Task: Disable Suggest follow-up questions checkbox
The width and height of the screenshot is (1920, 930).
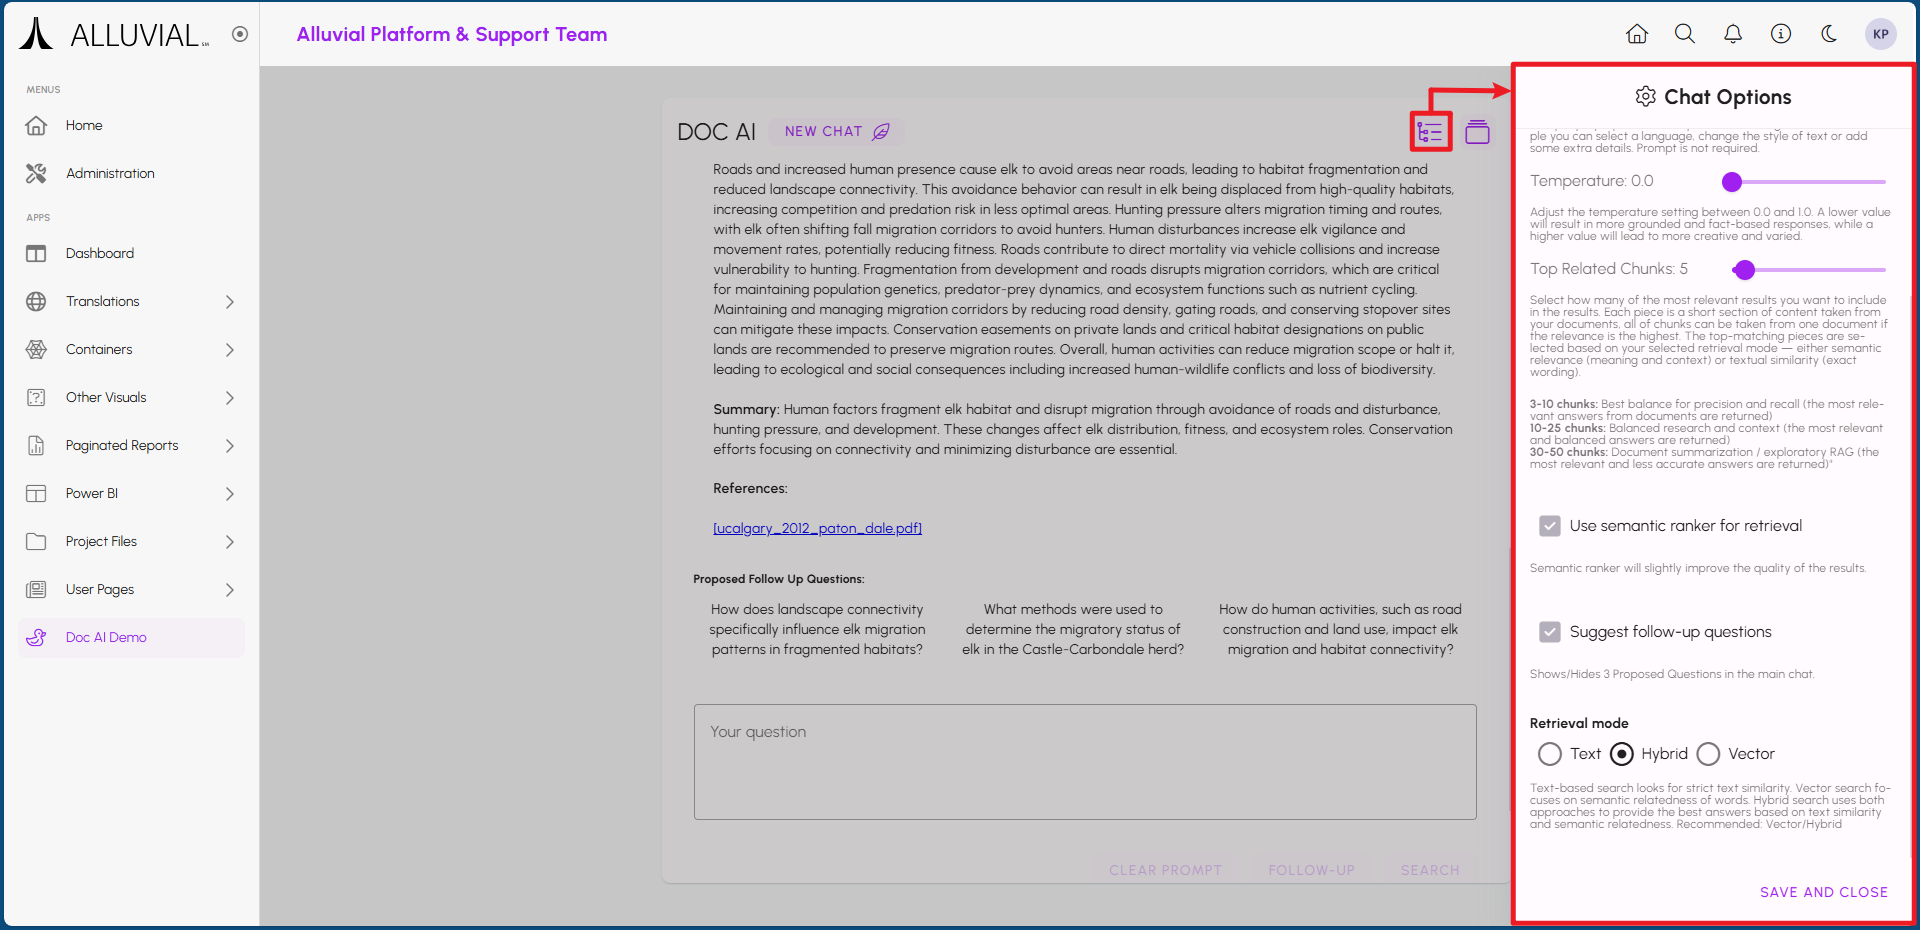Action: (1550, 632)
